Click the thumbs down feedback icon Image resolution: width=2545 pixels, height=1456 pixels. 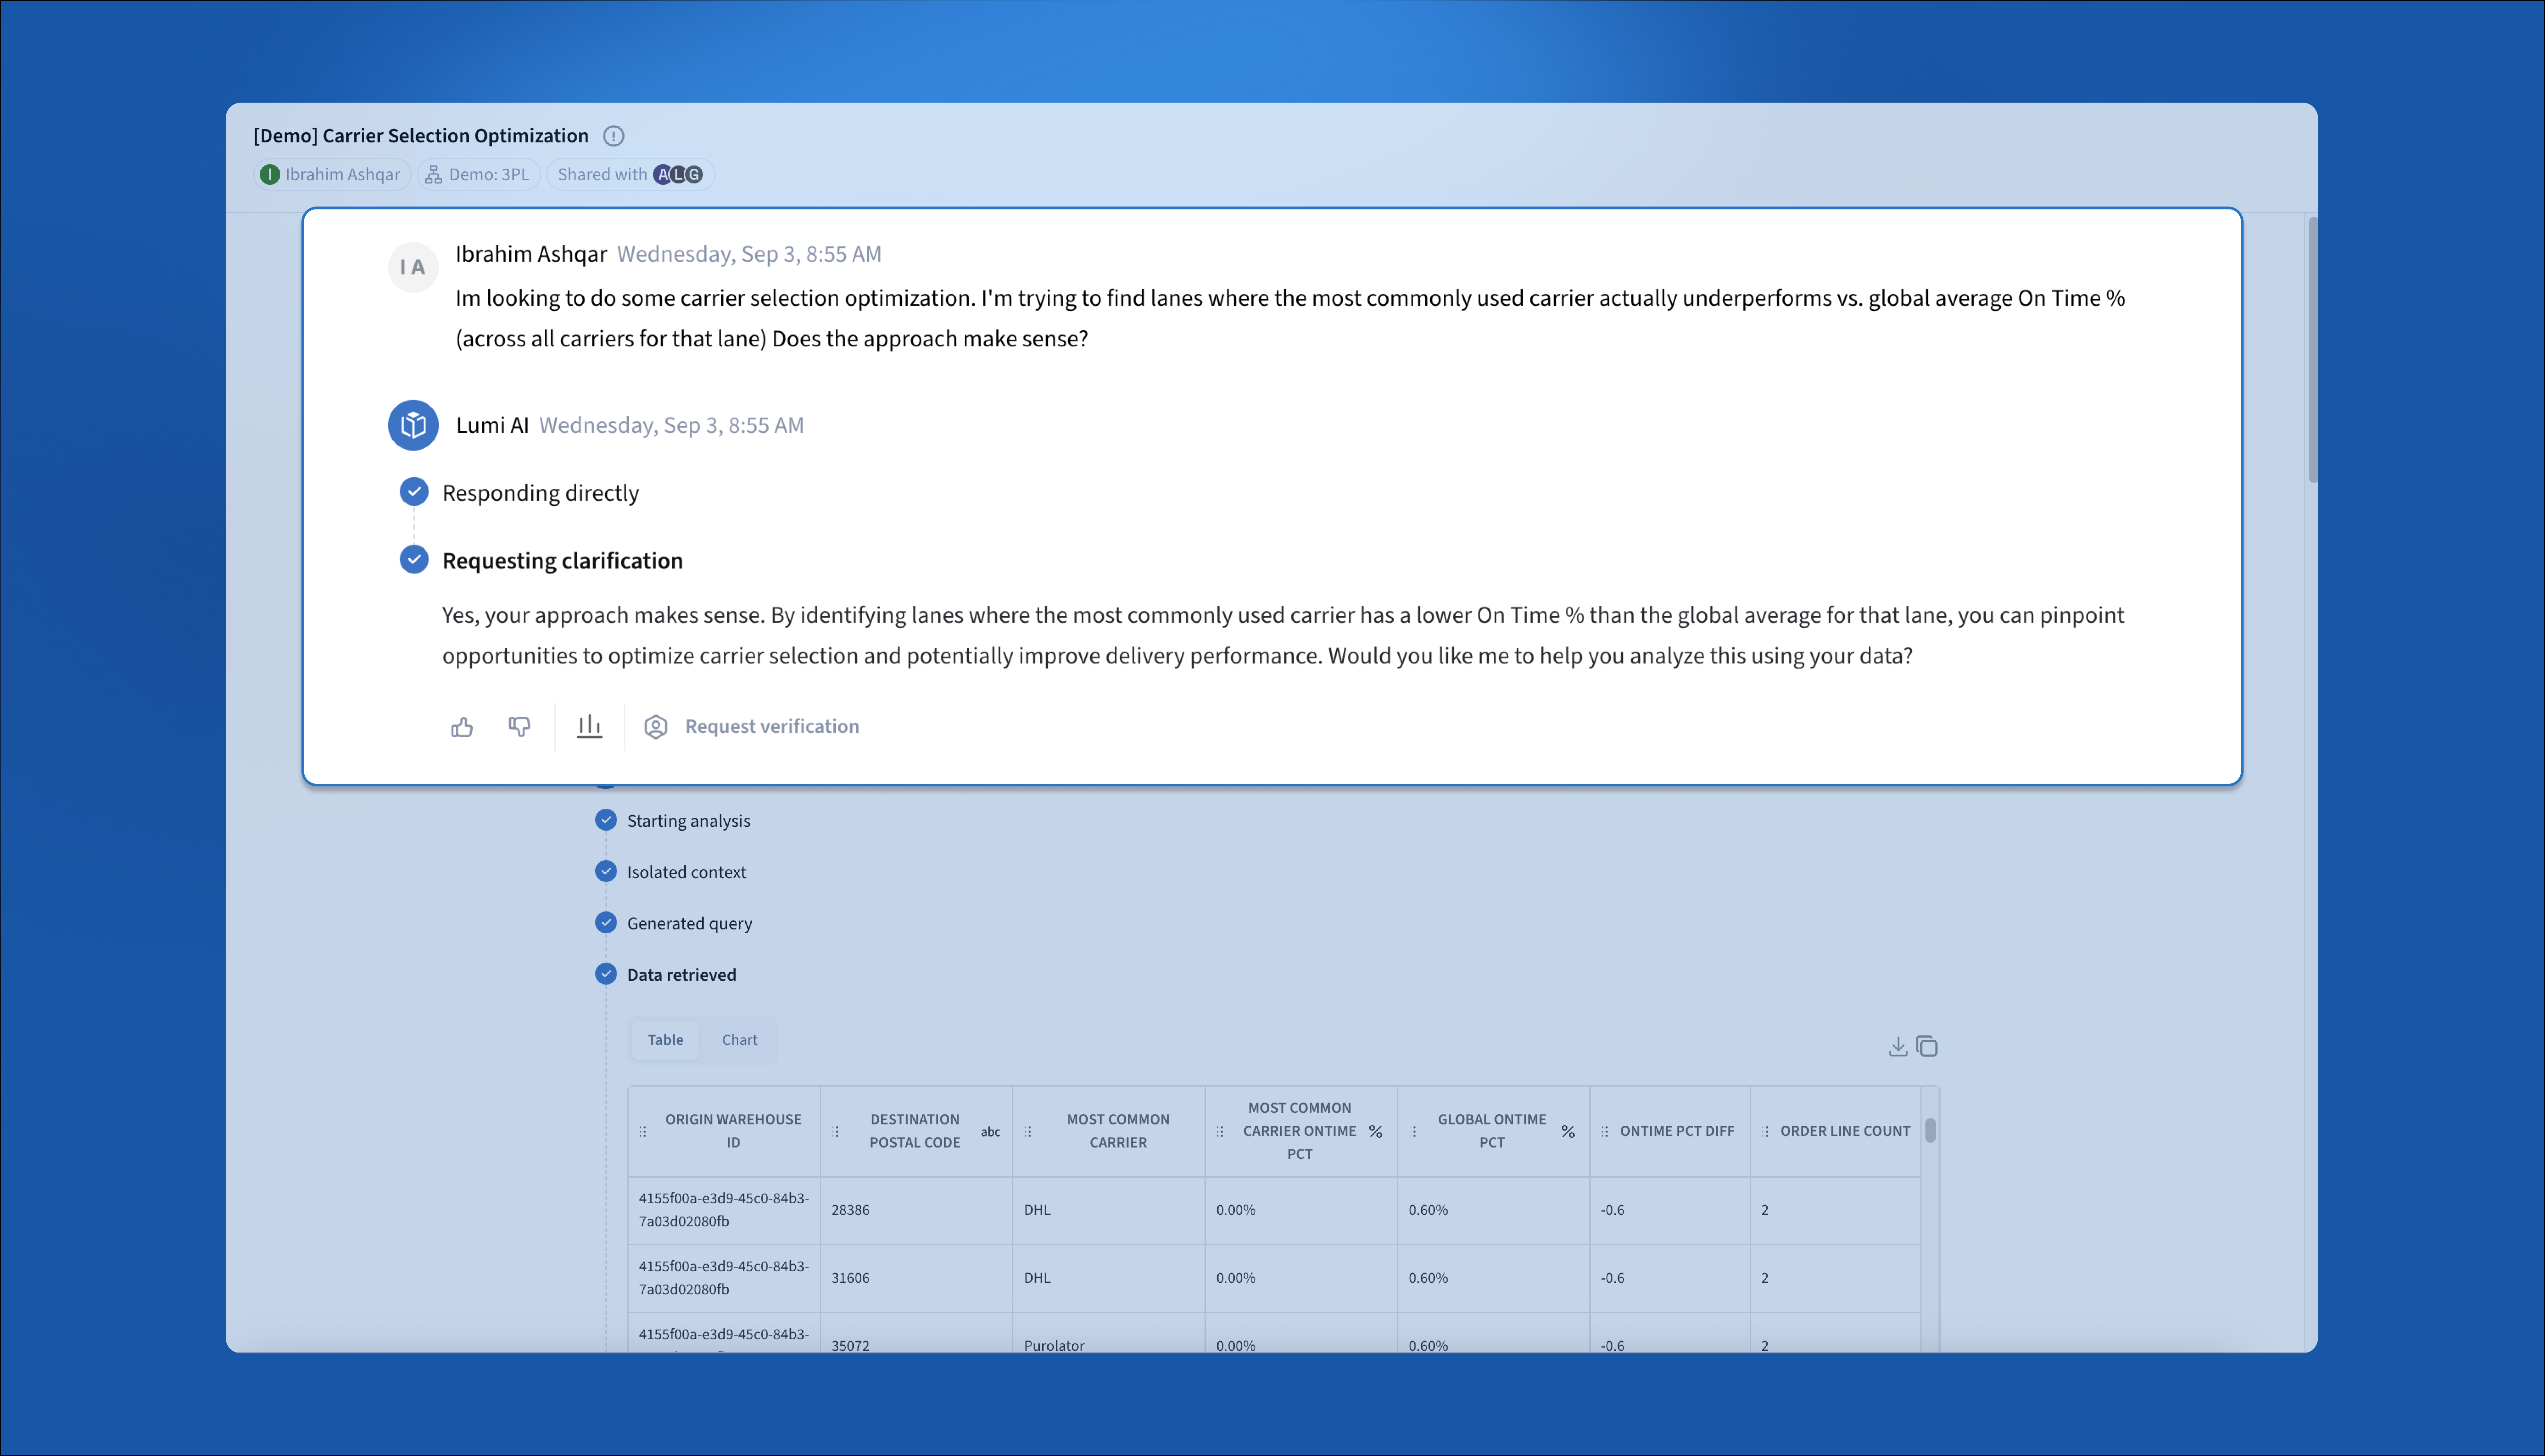click(x=519, y=727)
